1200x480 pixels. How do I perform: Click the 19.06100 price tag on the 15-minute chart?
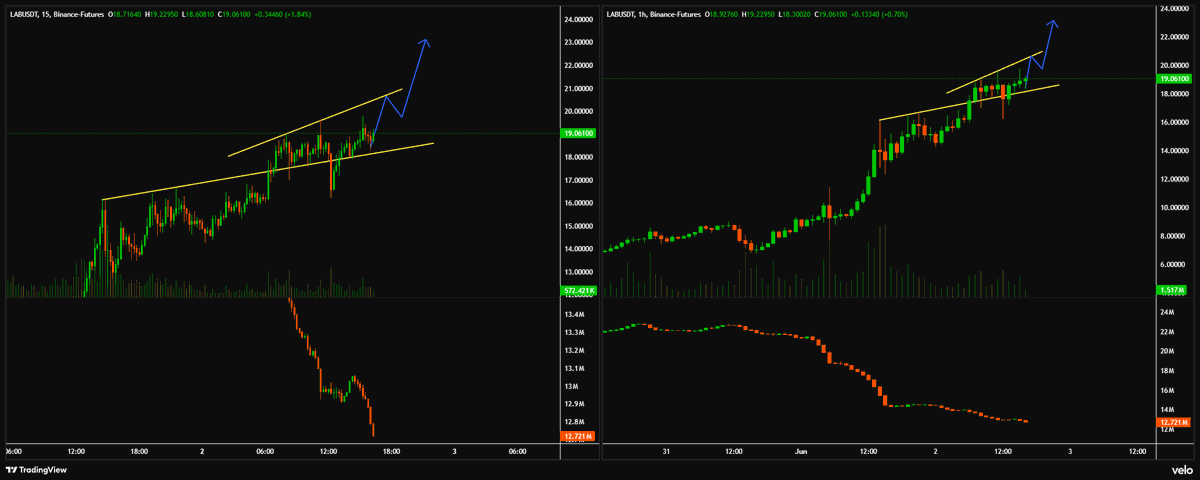click(580, 133)
